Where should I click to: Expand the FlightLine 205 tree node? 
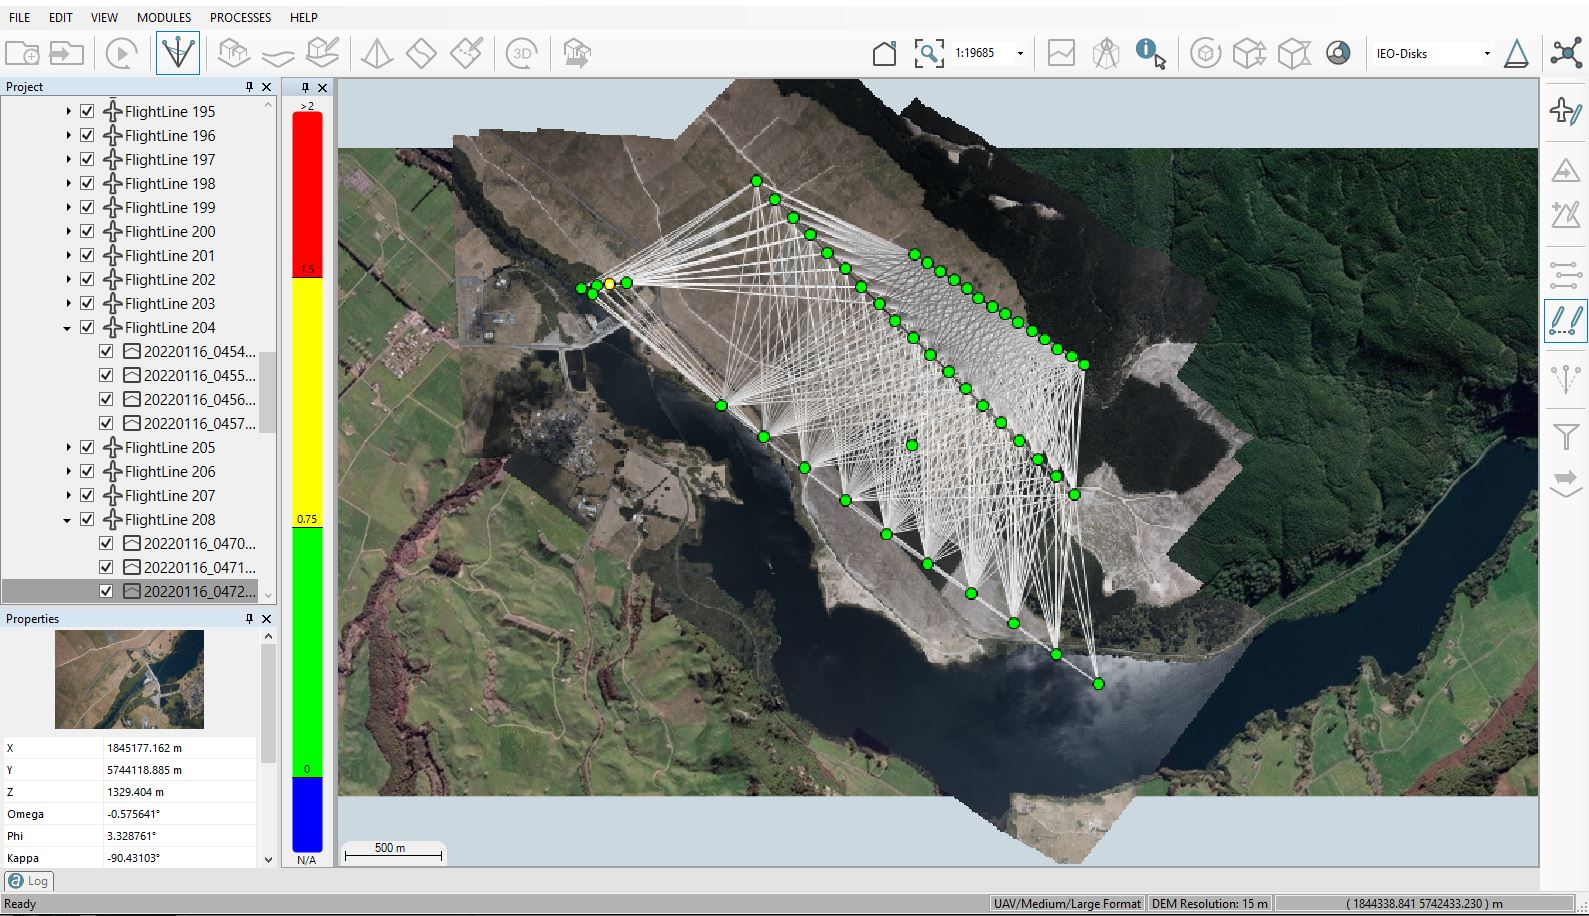tap(67, 447)
